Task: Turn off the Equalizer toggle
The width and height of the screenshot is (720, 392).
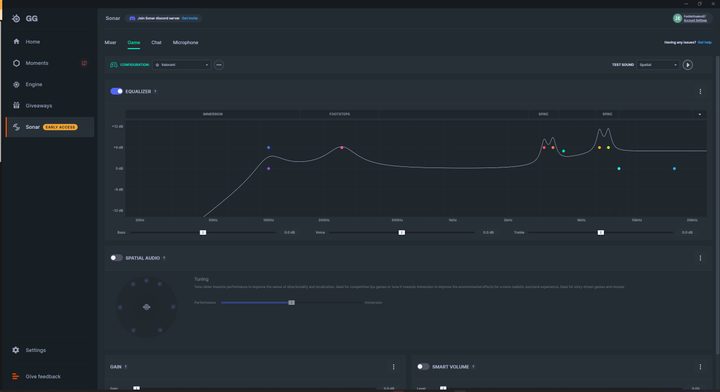Action: coord(116,91)
